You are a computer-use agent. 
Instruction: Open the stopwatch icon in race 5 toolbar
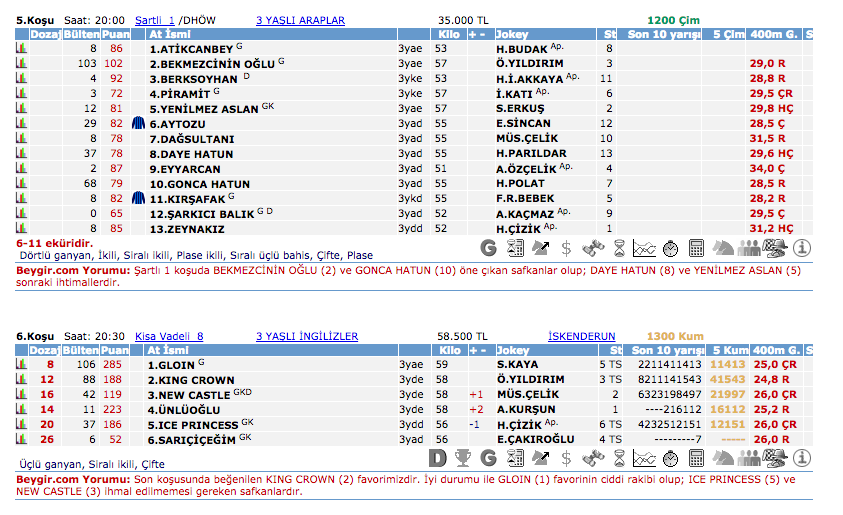pyautogui.click(x=671, y=247)
